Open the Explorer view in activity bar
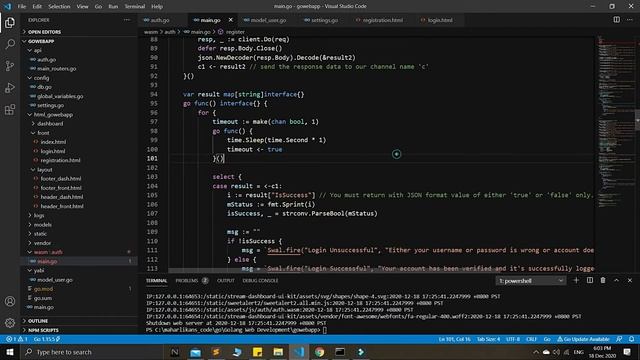Image resolution: width=640 pixels, height=360 pixels. click(10, 22)
